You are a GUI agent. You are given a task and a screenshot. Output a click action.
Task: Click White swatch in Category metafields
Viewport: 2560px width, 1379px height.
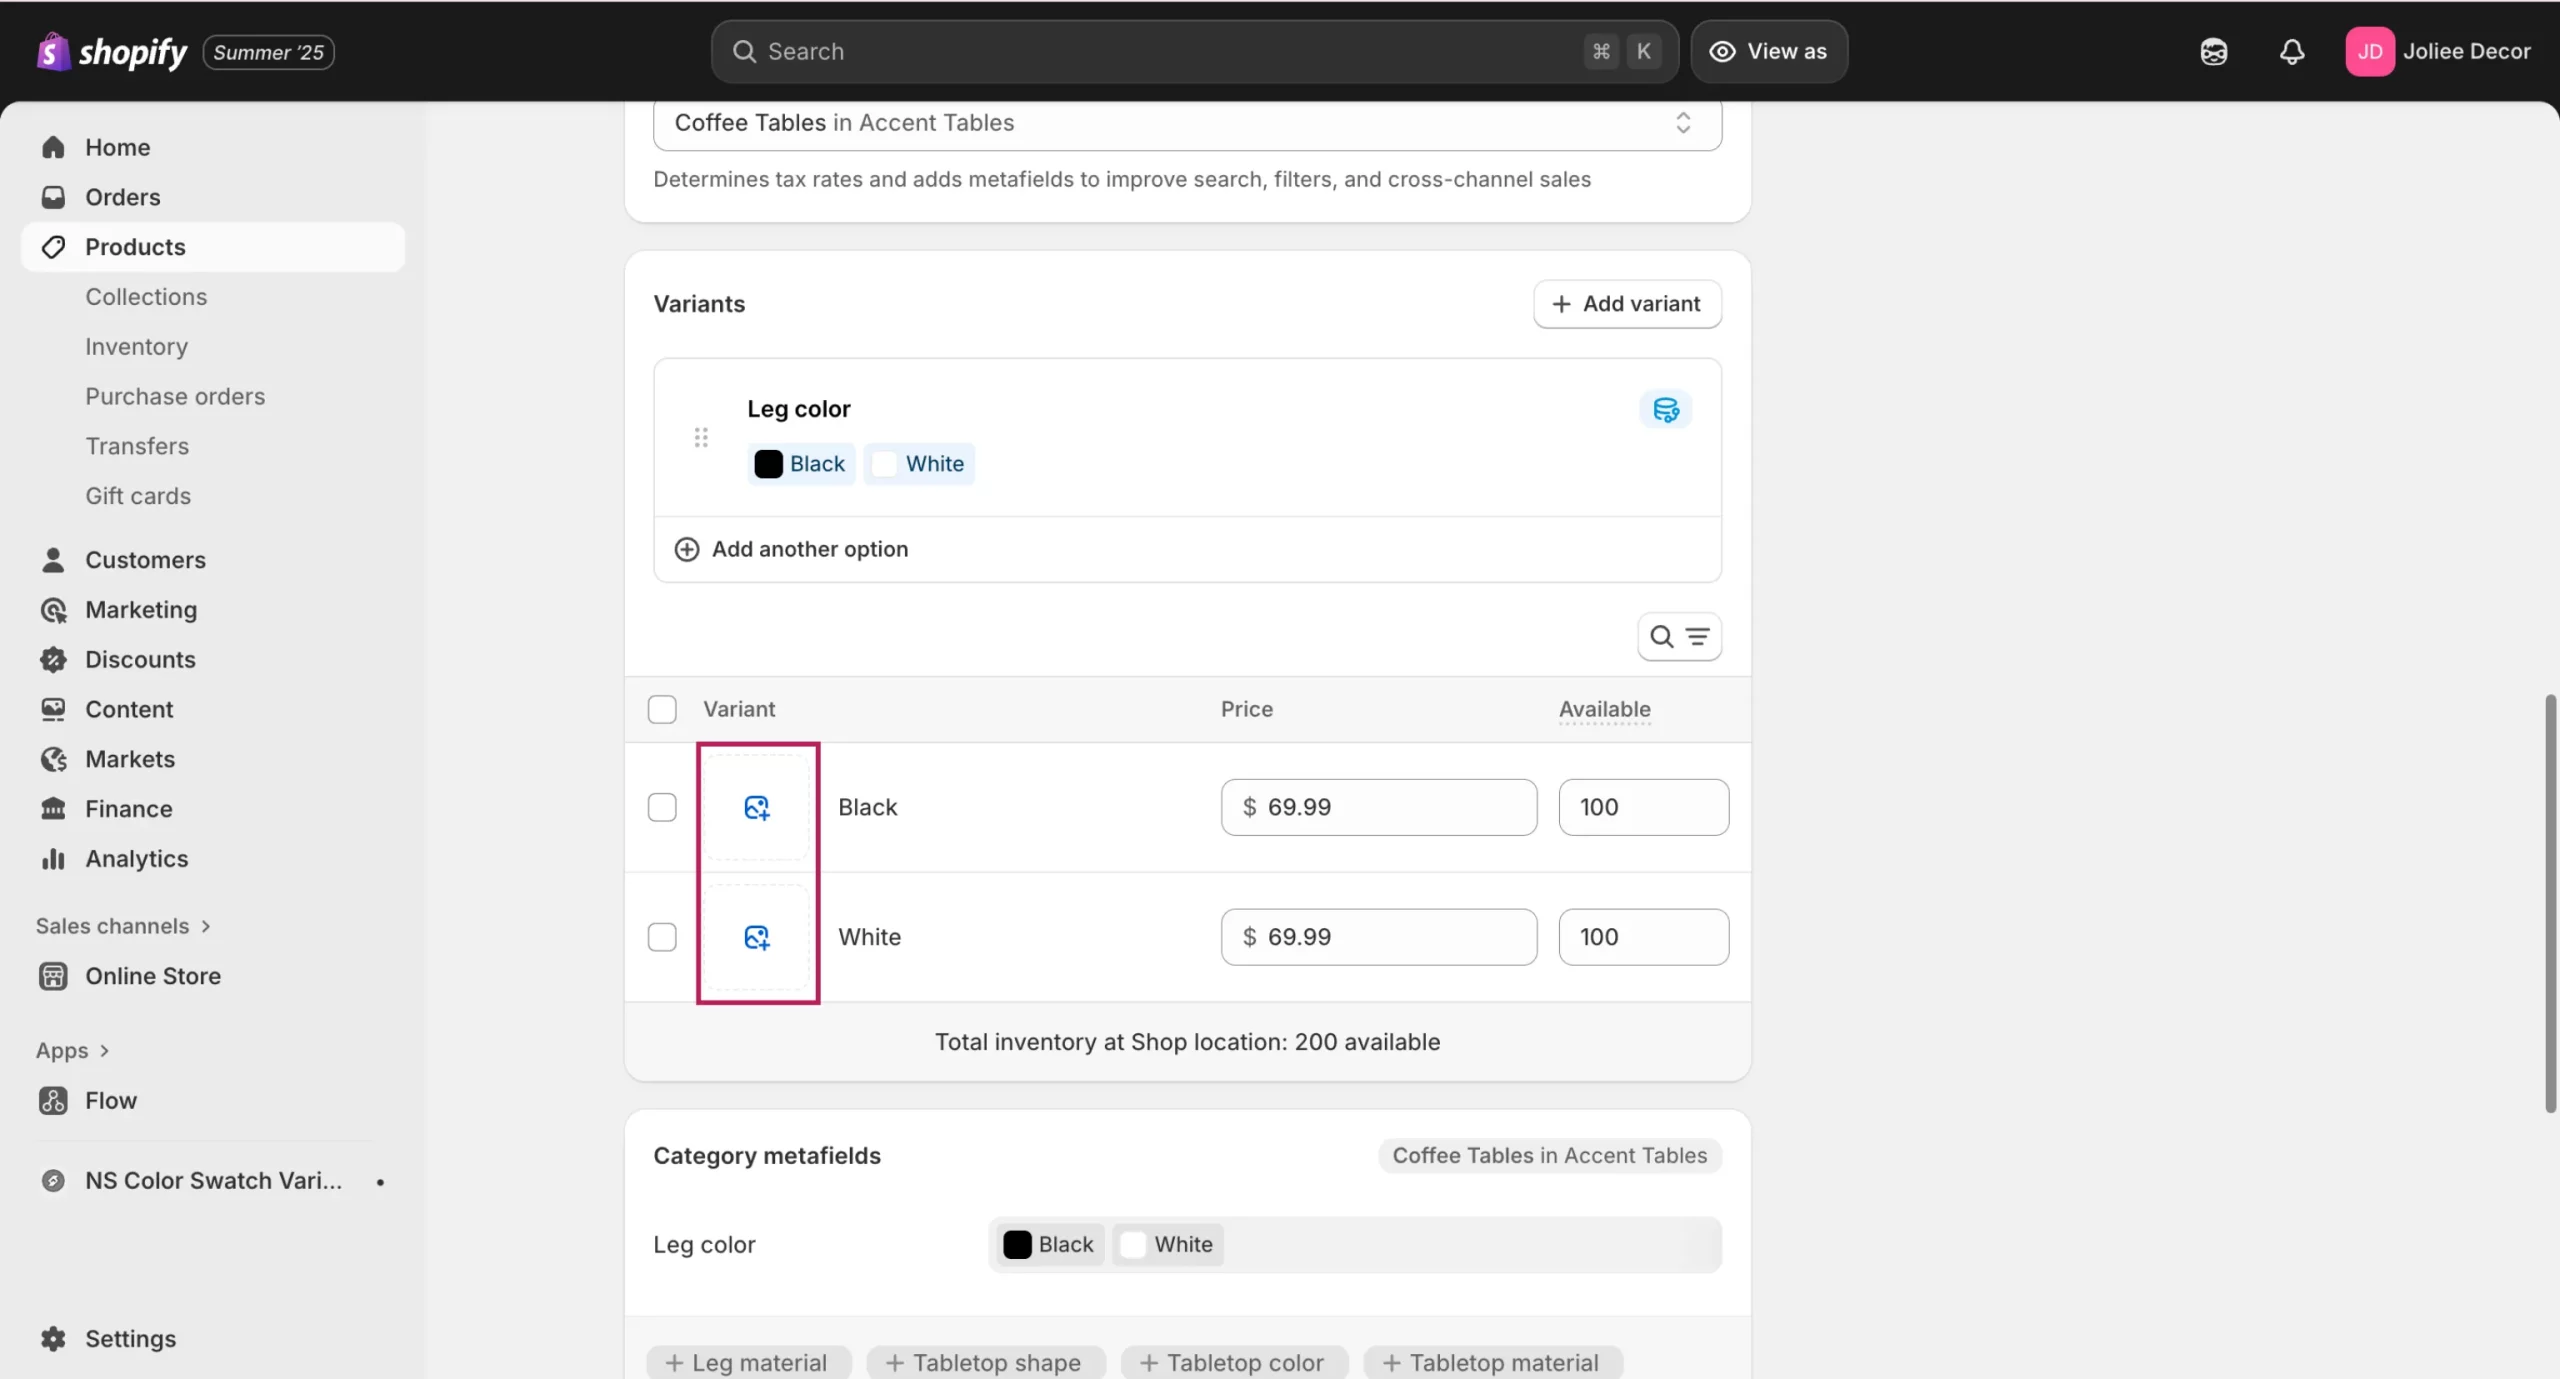pos(1168,1245)
